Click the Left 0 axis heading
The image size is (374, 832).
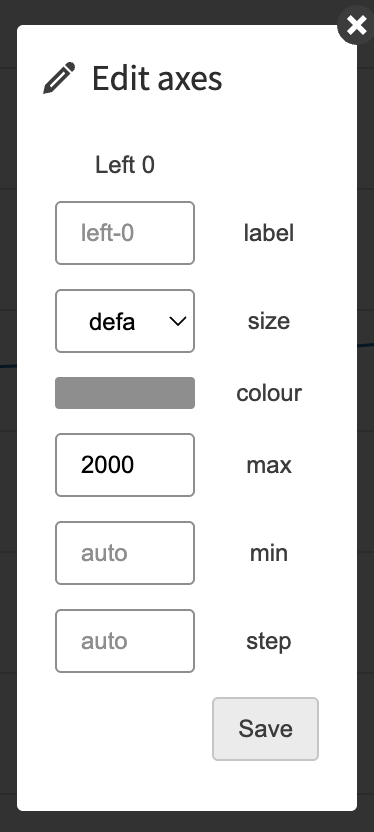tap(125, 165)
